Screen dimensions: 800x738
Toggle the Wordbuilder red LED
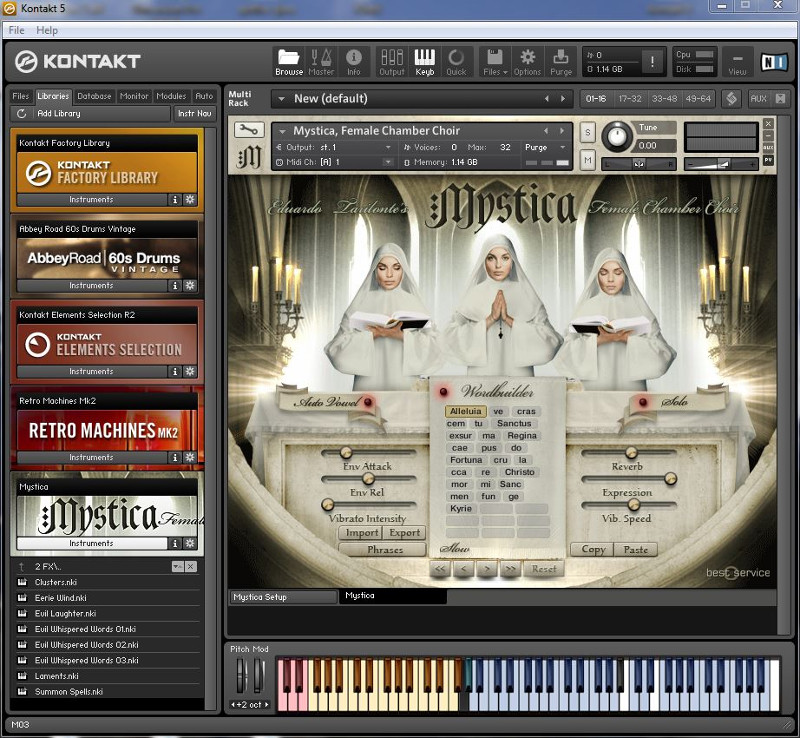(443, 392)
